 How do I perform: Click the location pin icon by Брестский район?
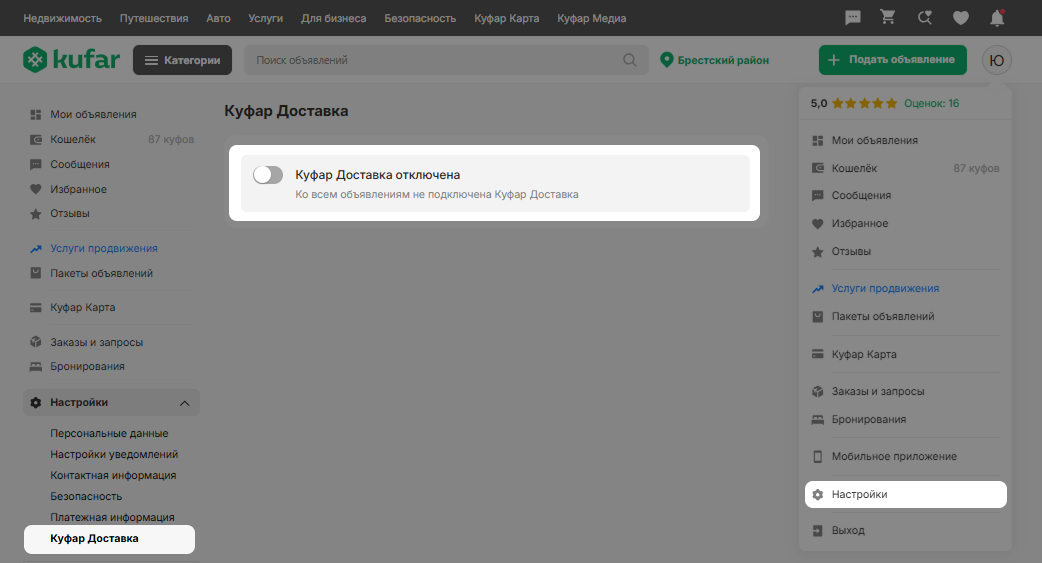click(667, 60)
